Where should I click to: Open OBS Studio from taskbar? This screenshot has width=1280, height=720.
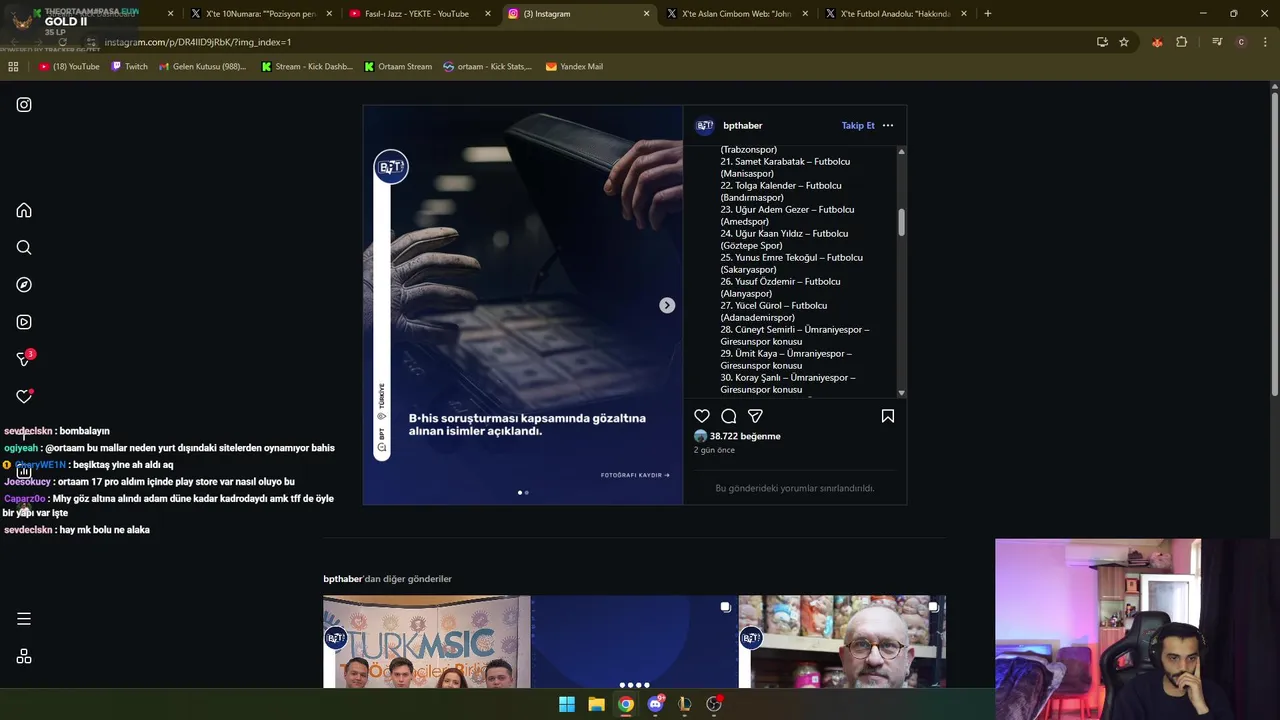pyautogui.click(x=714, y=704)
